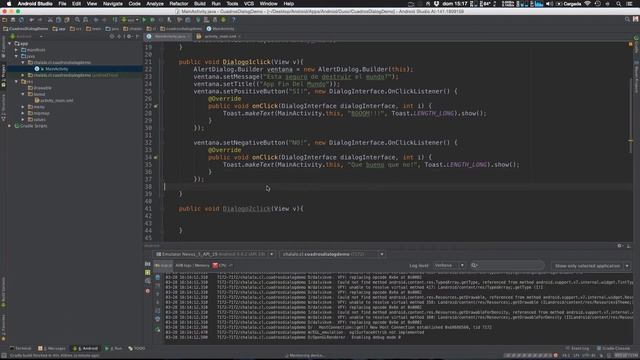Screen dimensions: 640x360
Task: Collapse the java folder node
Action: 16,56
